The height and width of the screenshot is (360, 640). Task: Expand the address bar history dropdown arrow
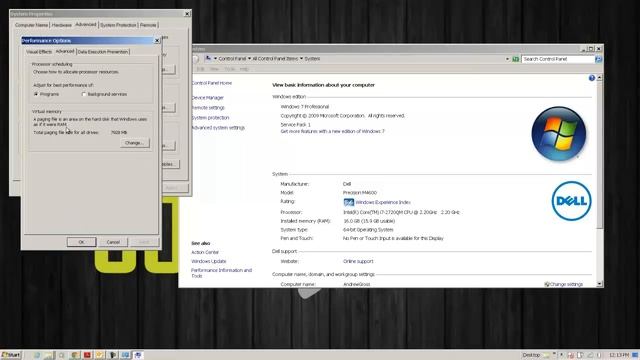coord(507,59)
